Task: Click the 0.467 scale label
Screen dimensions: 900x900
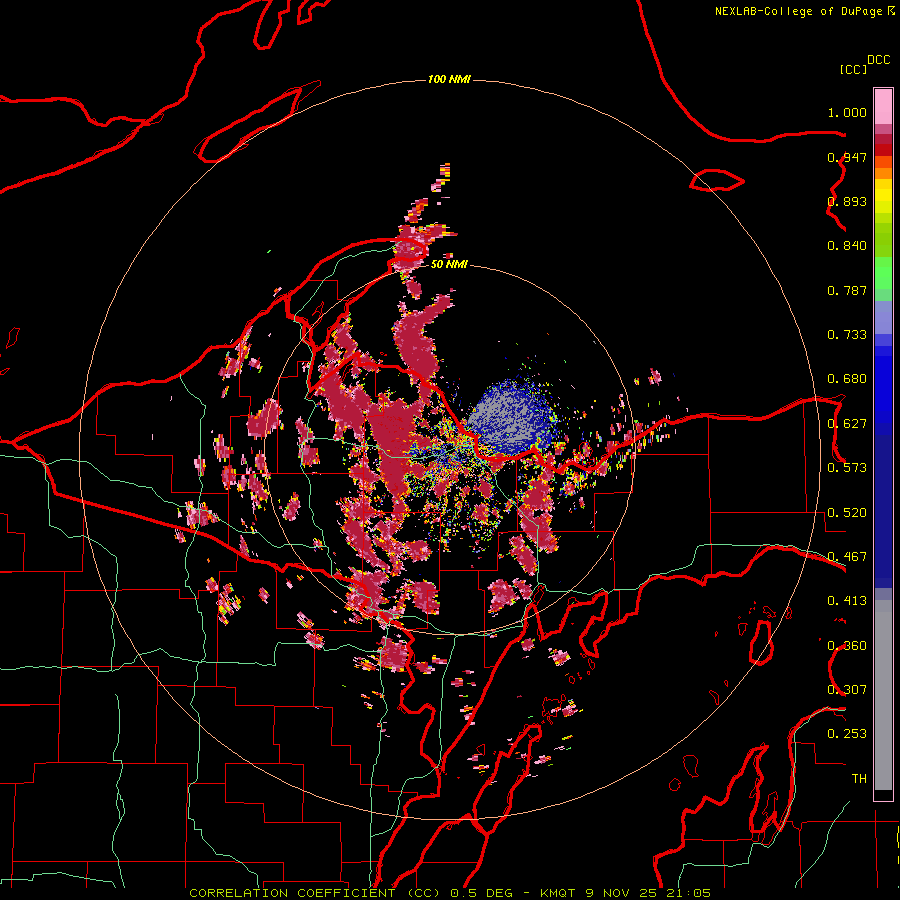Action: coord(847,557)
